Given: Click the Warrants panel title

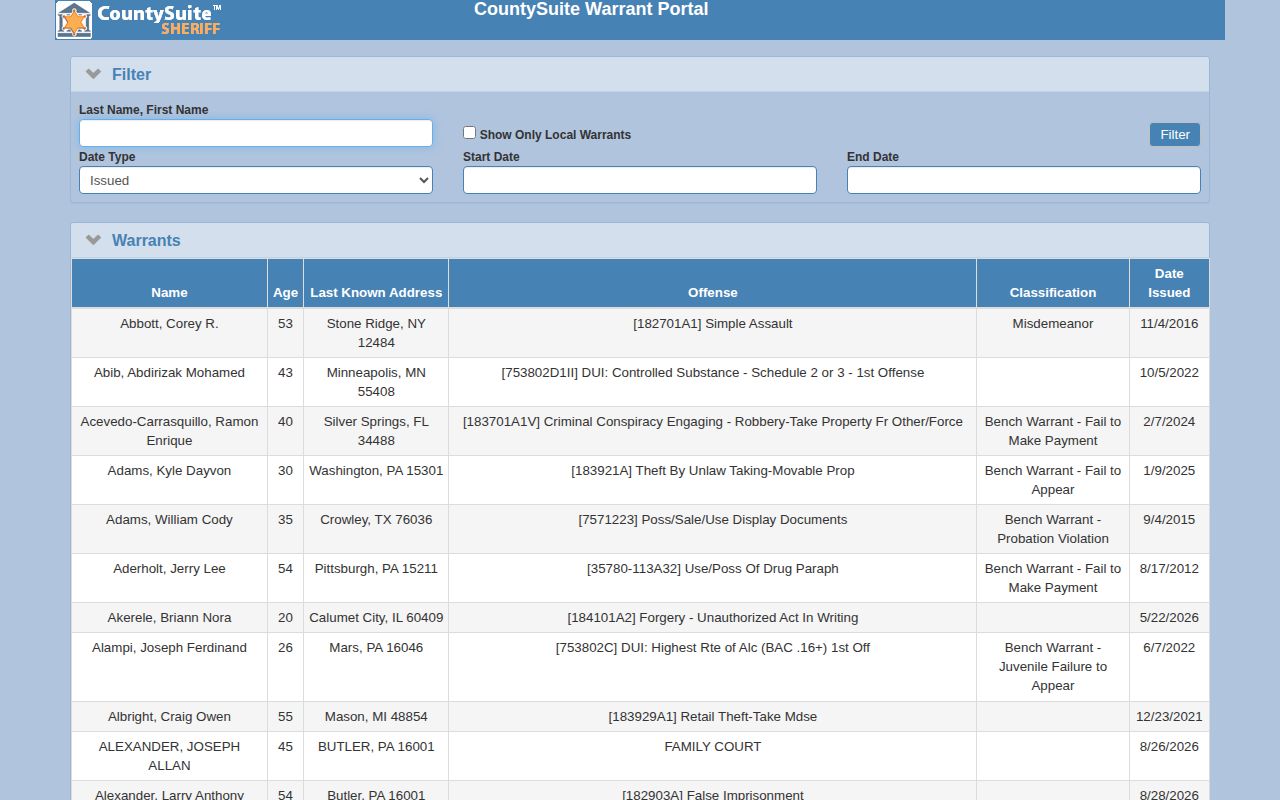Looking at the screenshot, I should click(146, 240).
